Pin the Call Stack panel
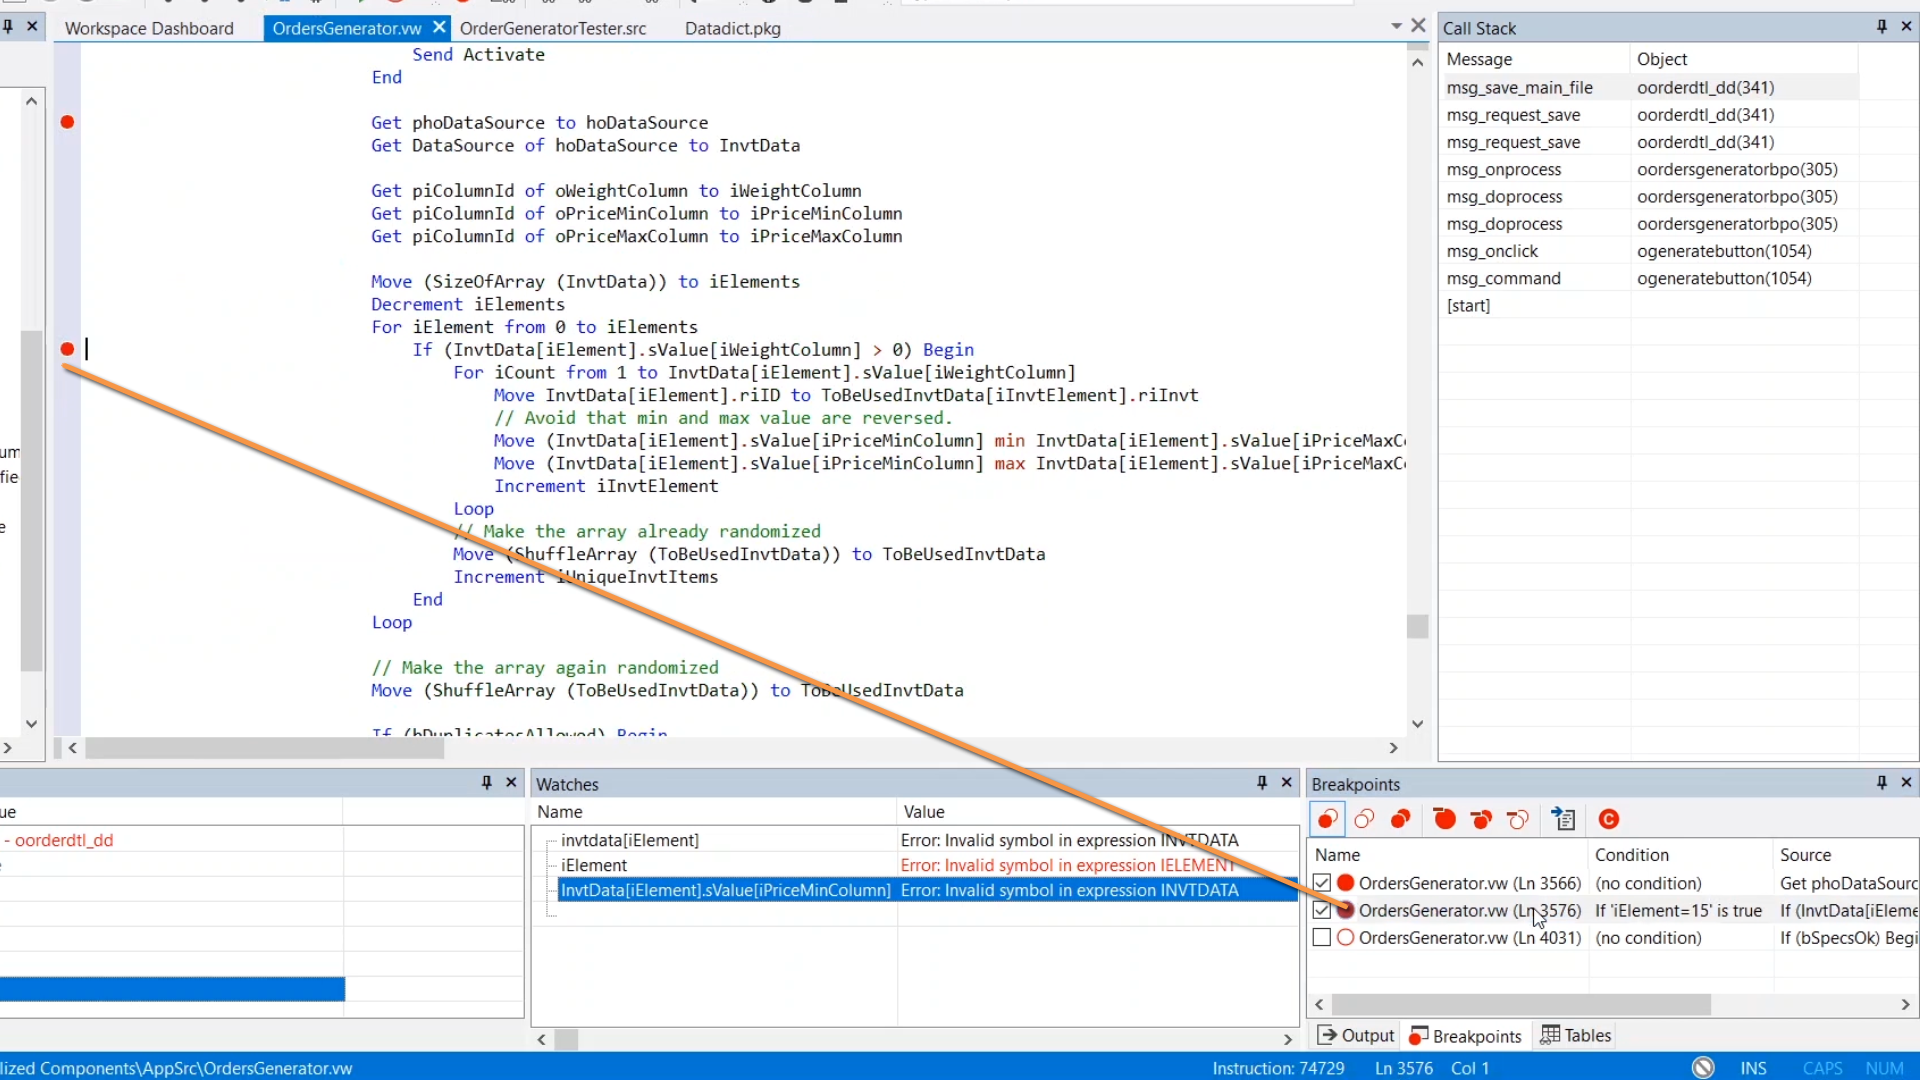 tap(1881, 27)
